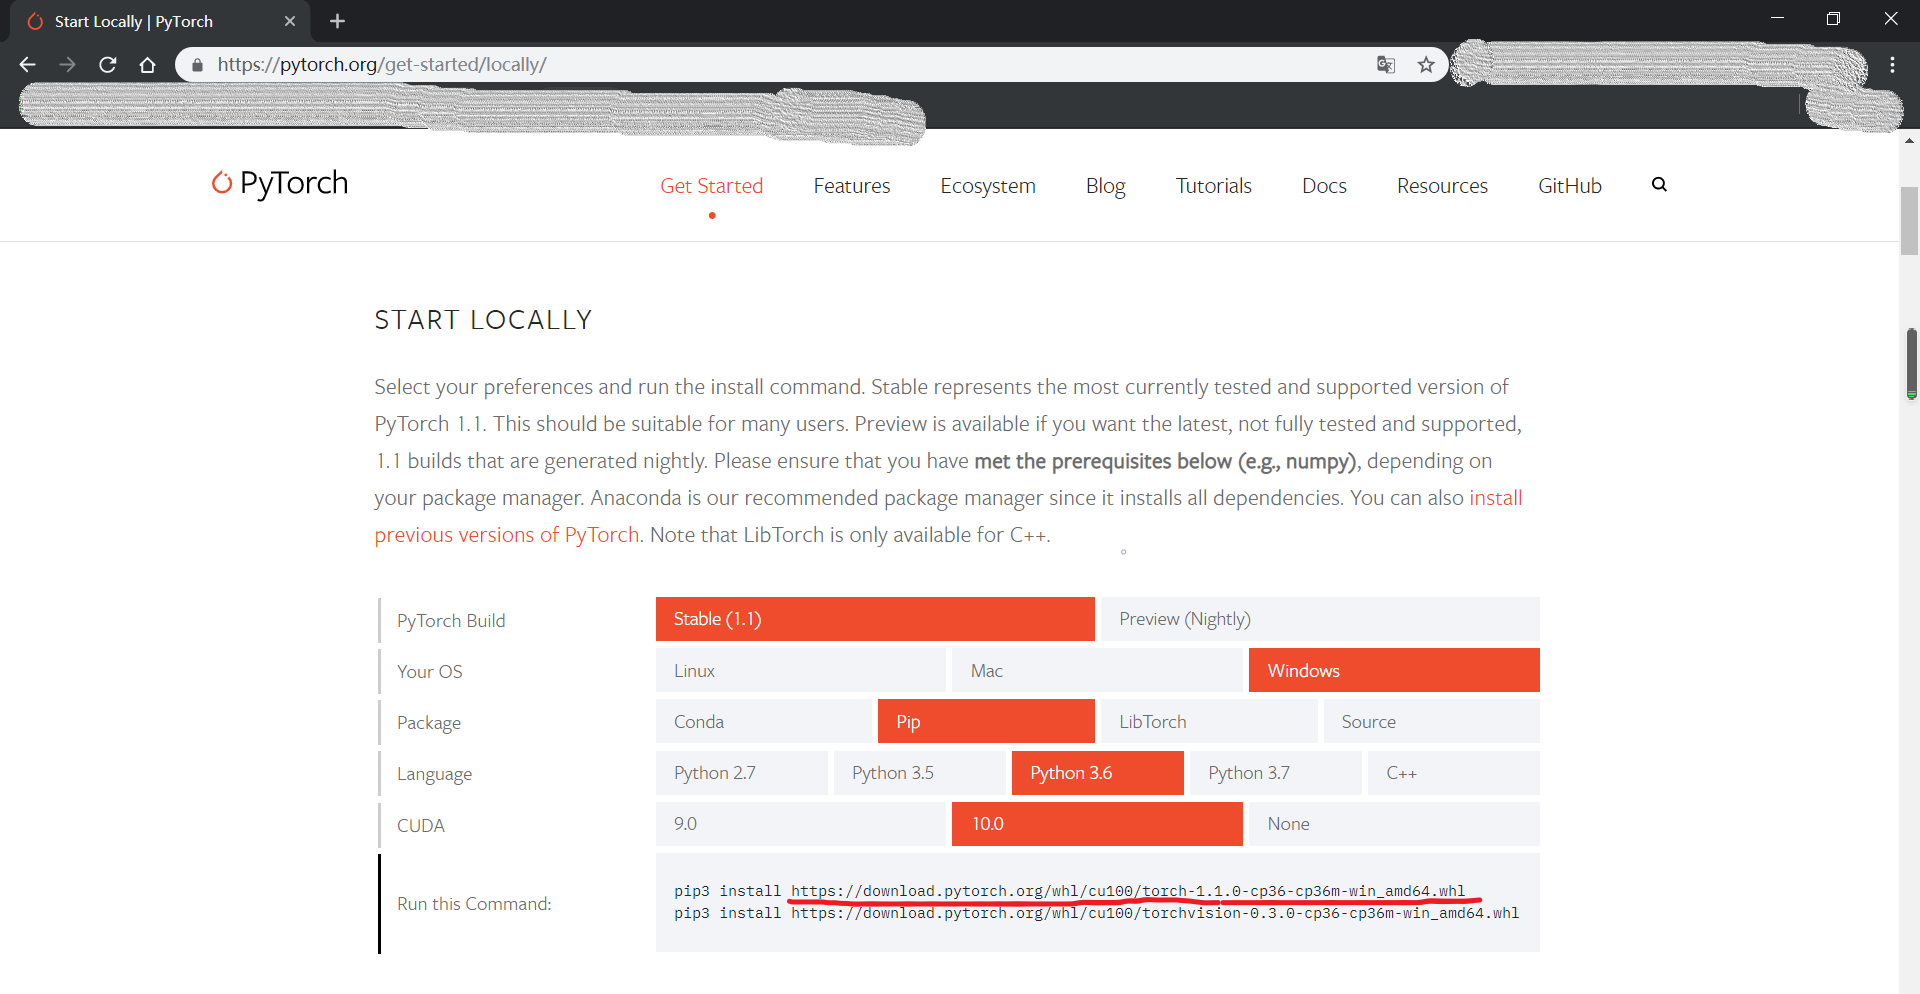The image size is (1920, 994).
Task: Open the Resources nav item
Action: tap(1442, 186)
